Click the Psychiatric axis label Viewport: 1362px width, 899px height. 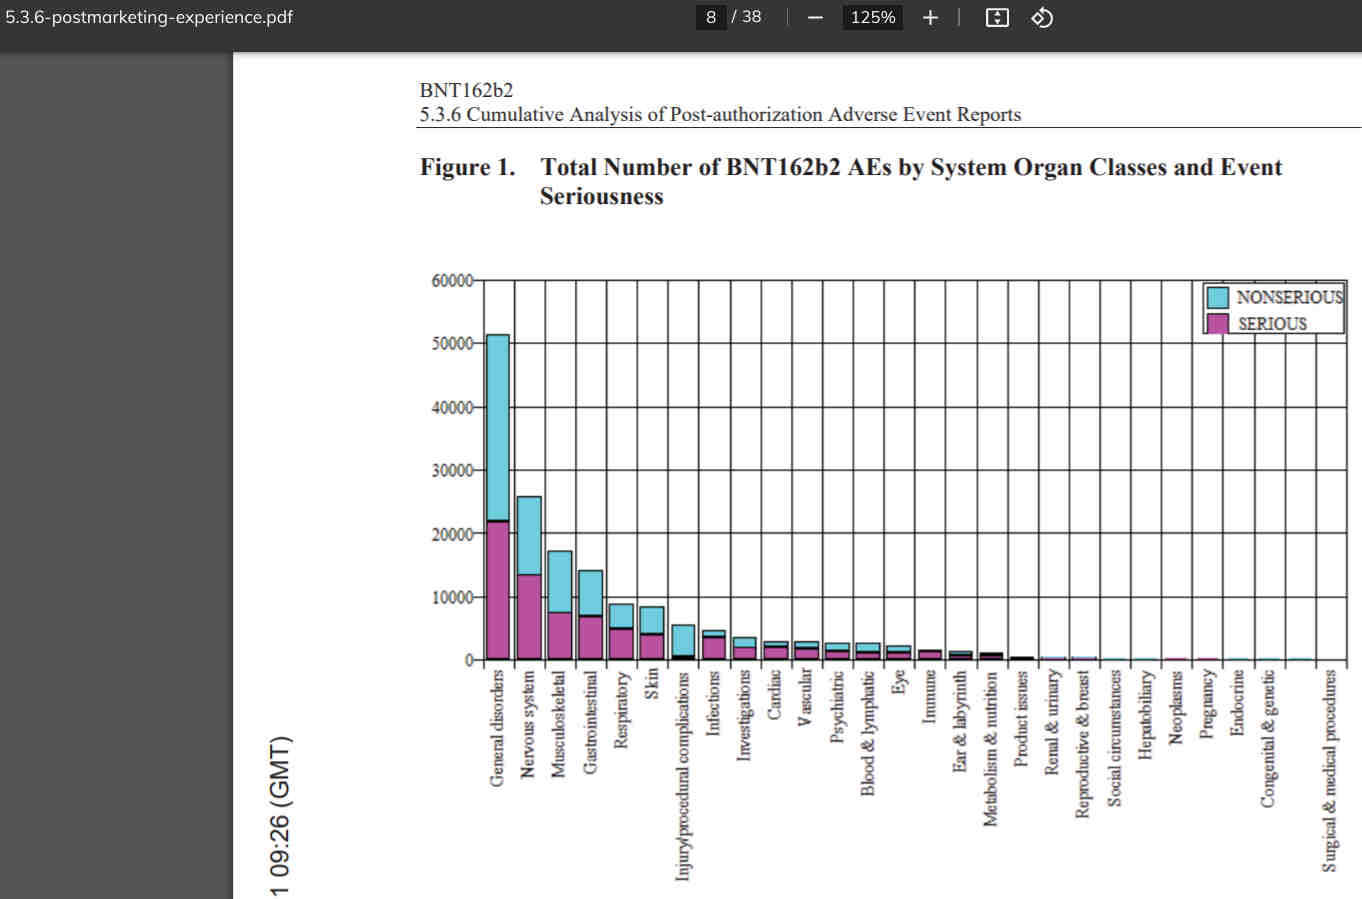[x=837, y=706]
